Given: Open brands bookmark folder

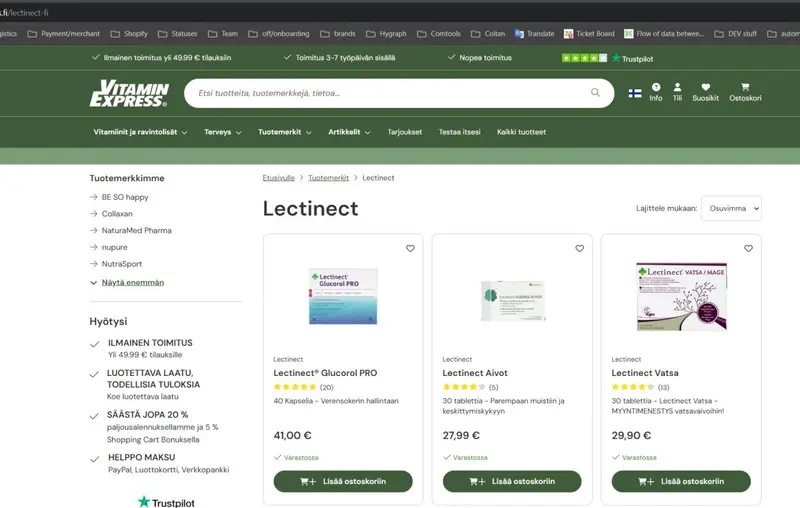Looking at the screenshot, I should click(338, 34).
